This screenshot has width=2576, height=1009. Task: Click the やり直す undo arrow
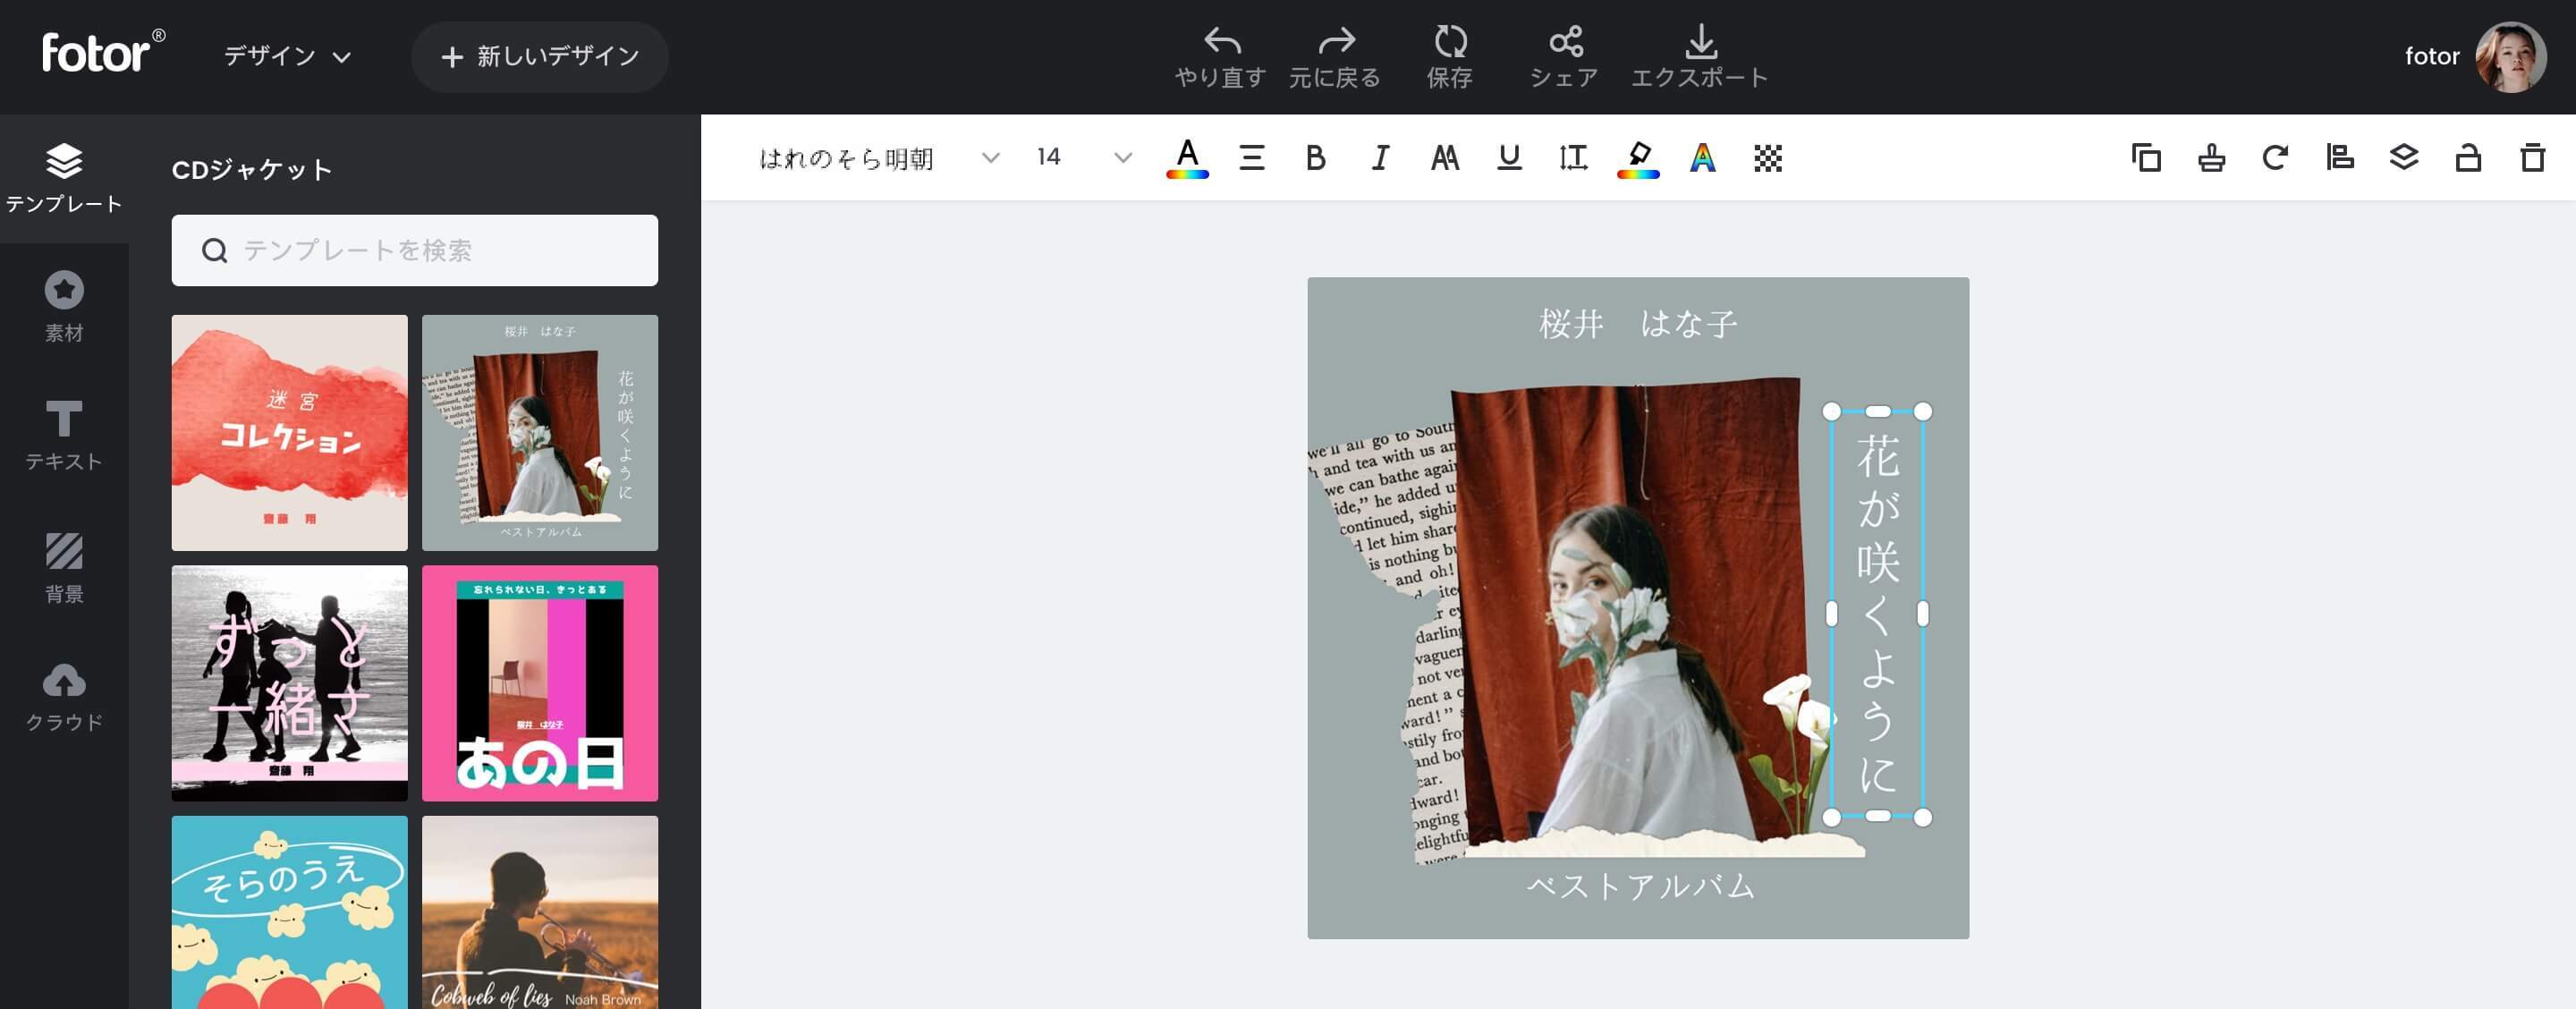[x=1221, y=57]
